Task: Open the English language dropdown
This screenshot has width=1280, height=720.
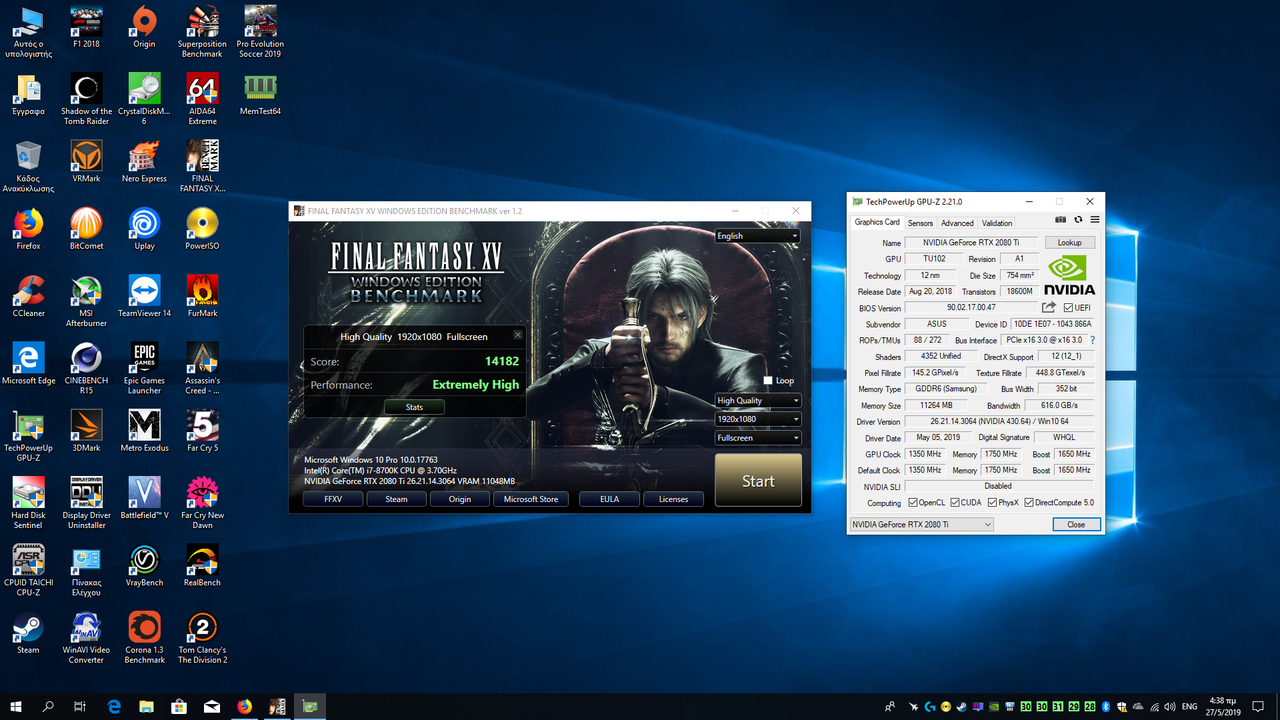Action: [x=758, y=236]
